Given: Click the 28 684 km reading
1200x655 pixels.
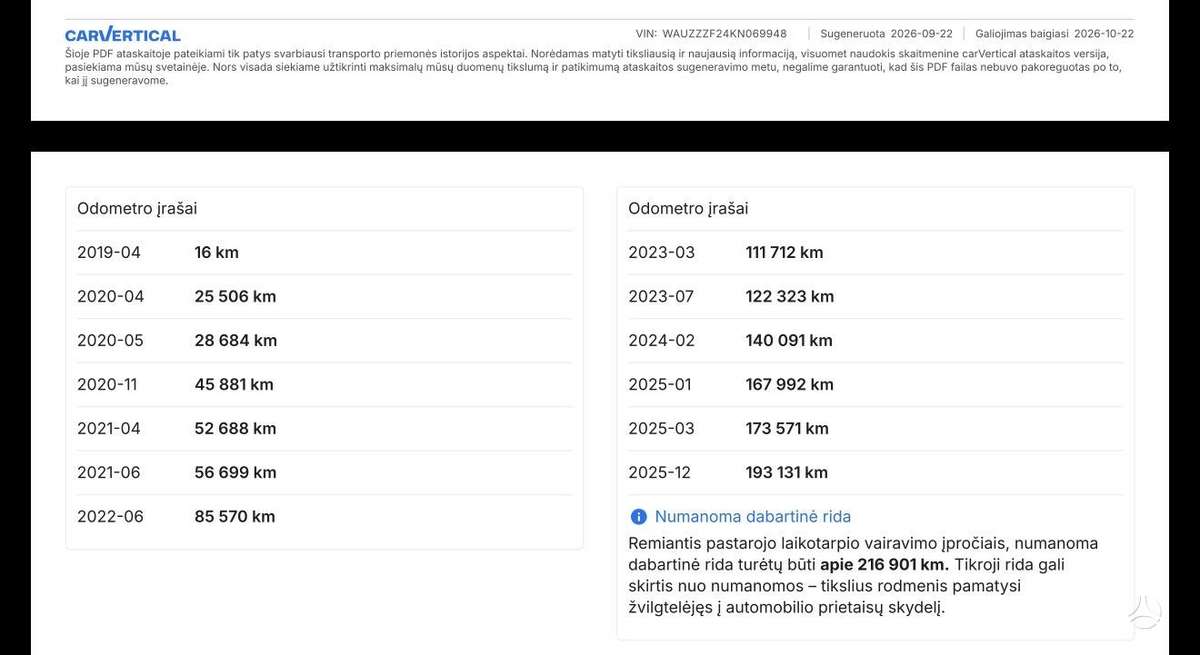Looking at the screenshot, I should tap(236, 341).
